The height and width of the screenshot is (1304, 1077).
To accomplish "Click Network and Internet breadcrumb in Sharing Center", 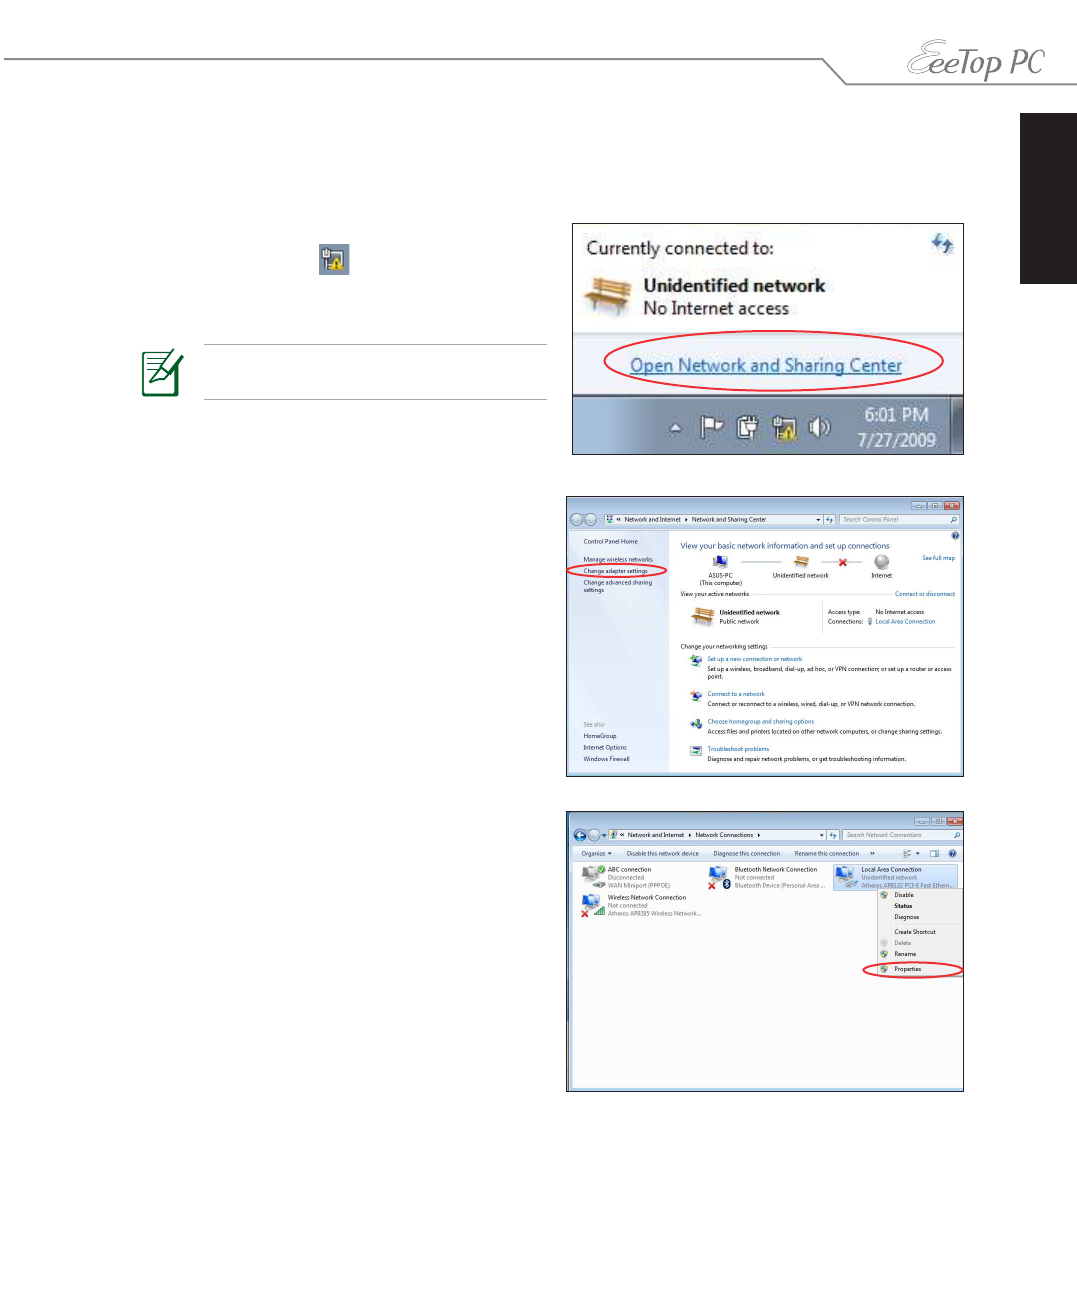I will coord(652,520).
